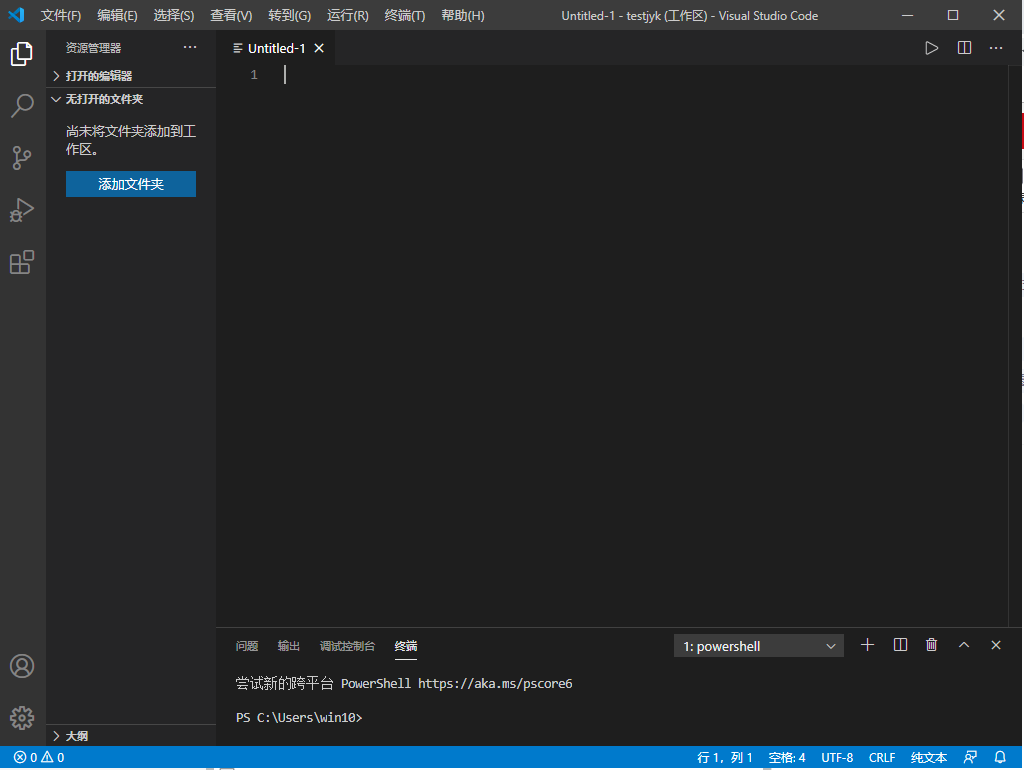
Task: Open editor more actions ellipsis
Action: click(996, 48)
